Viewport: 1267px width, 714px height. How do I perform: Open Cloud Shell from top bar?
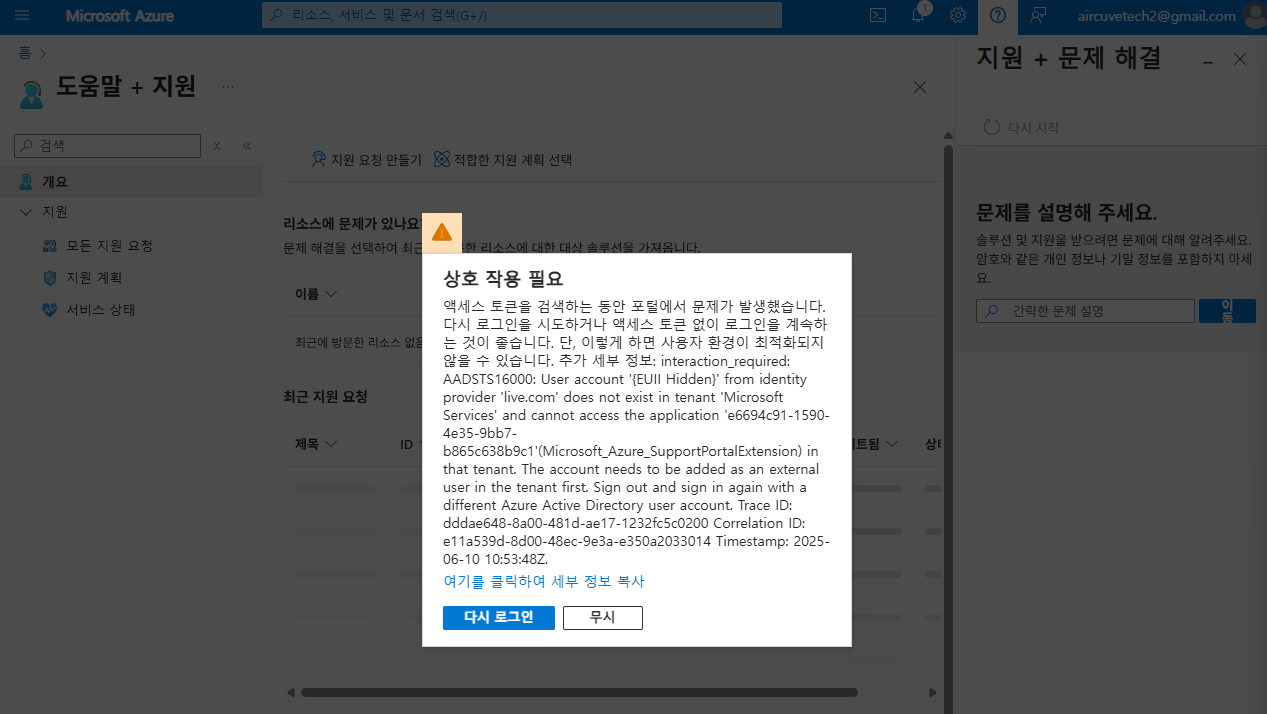(x=877, y=16)
